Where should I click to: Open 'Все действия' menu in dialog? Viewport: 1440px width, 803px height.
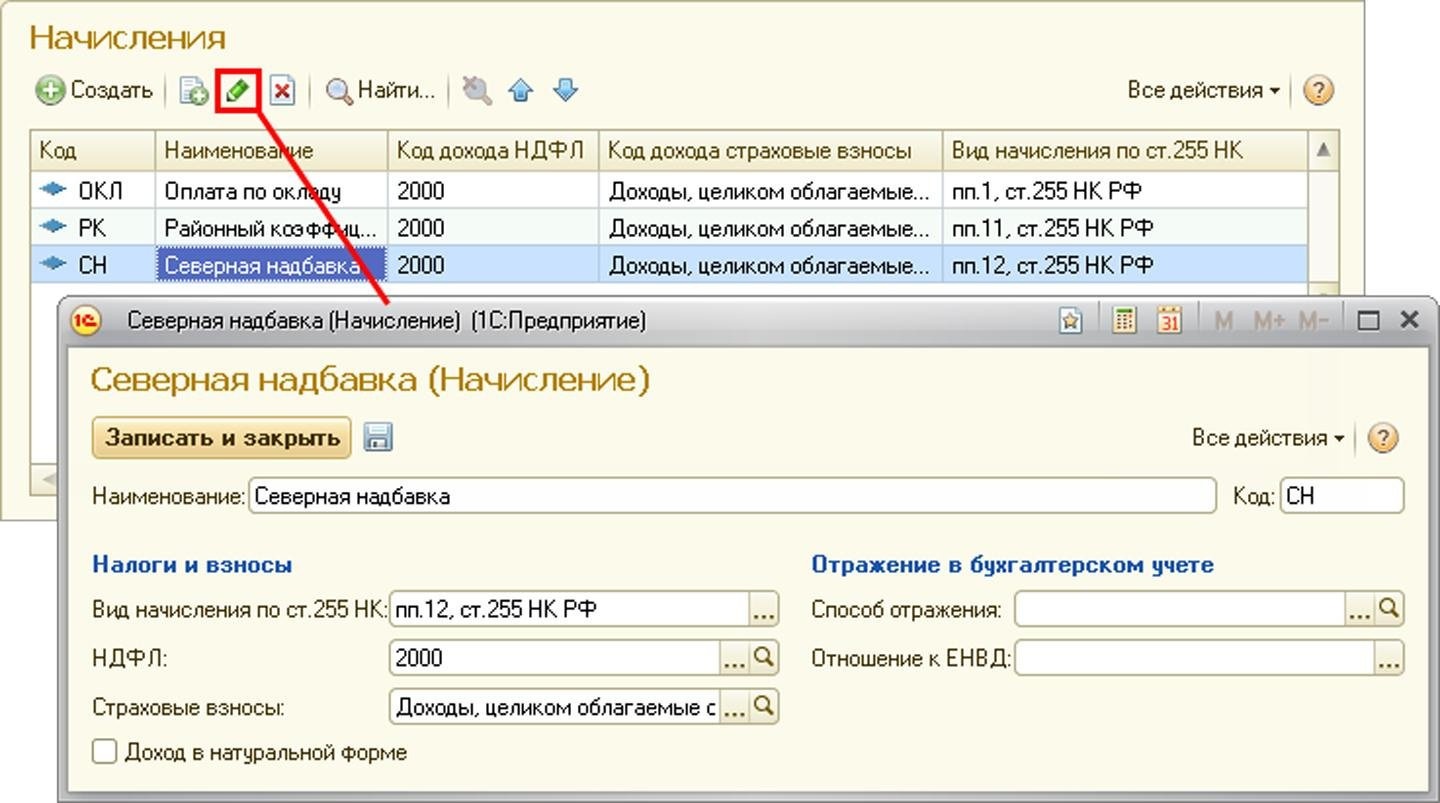point(1267,438)
